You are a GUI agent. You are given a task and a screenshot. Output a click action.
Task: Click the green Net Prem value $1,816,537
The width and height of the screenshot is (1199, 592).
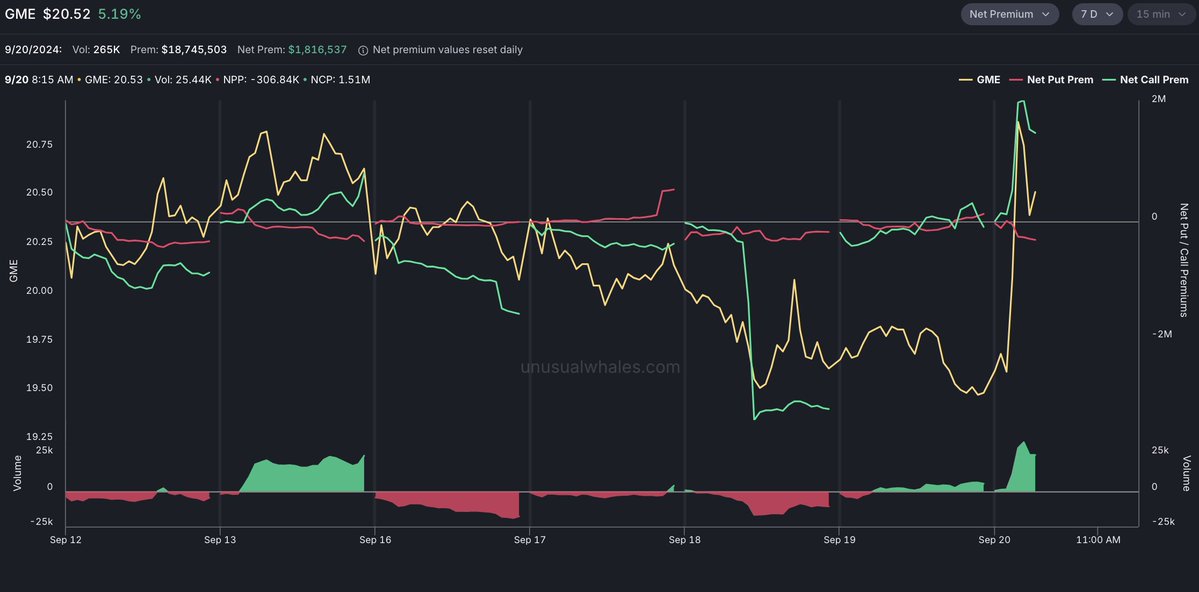(x=317, y=50)
